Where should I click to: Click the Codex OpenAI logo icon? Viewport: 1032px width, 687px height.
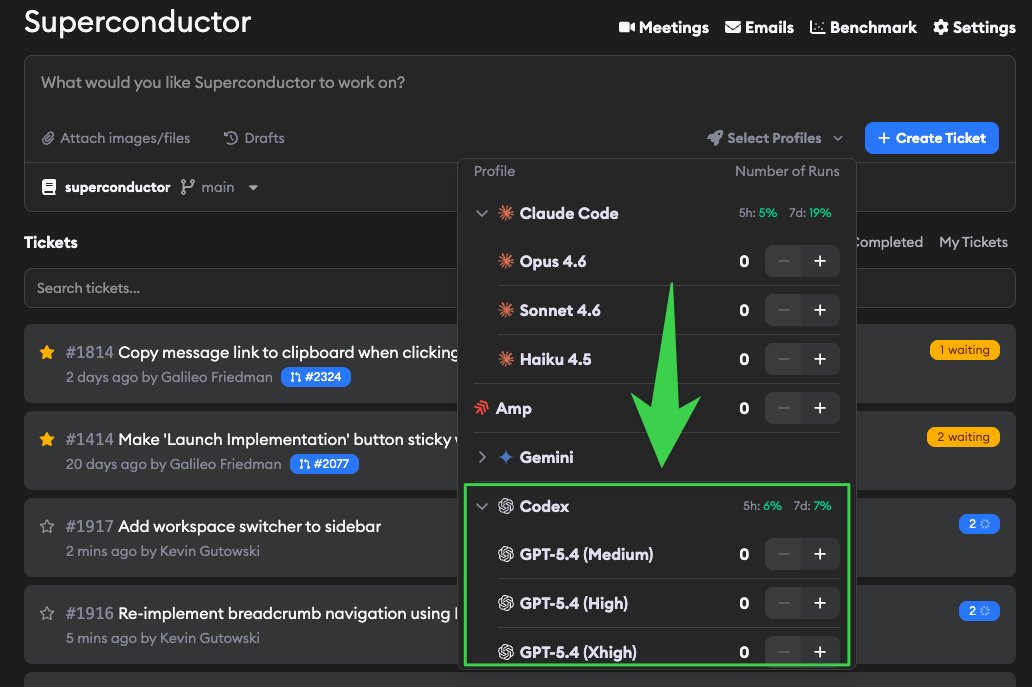(x=505, y=506)
